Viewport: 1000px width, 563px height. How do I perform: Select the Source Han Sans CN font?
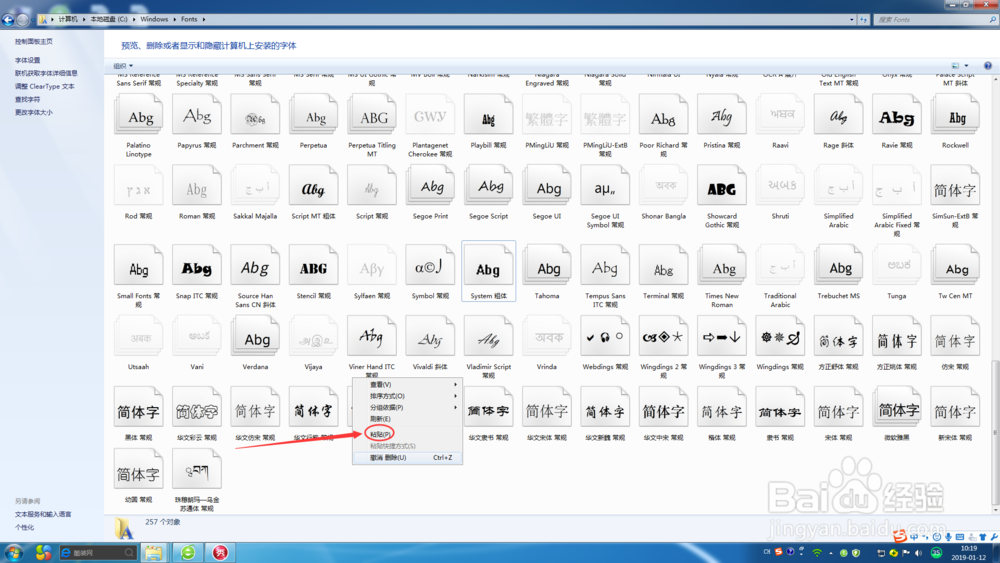(x=255, y=265)
